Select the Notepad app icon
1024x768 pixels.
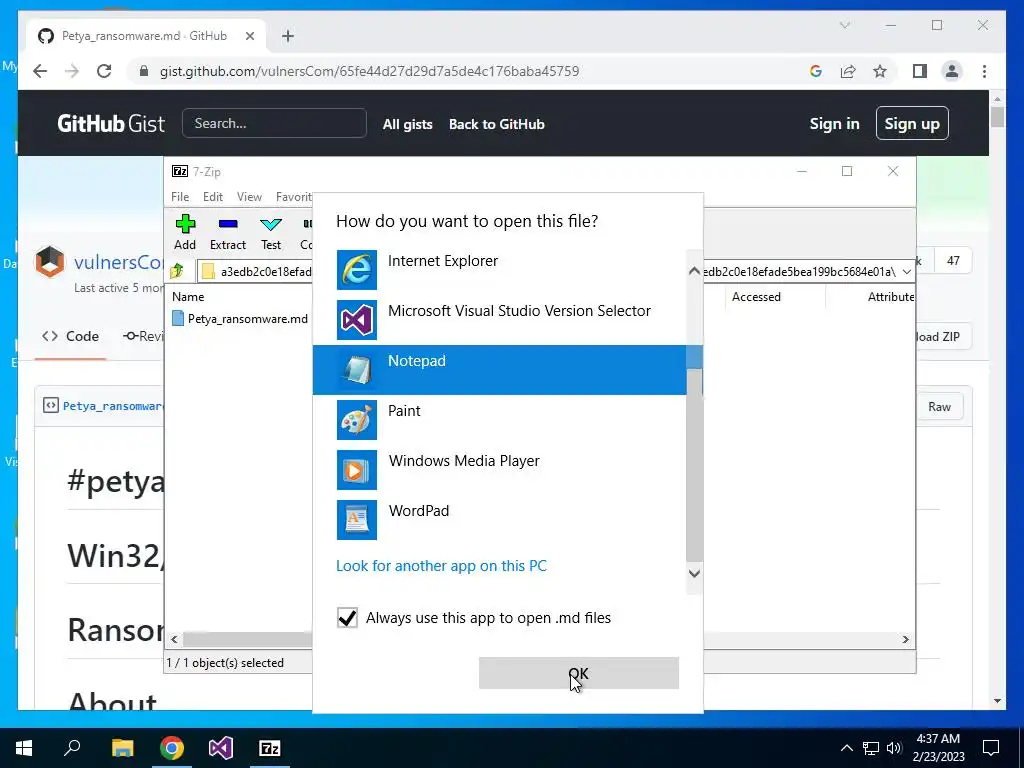coord(357,370)
